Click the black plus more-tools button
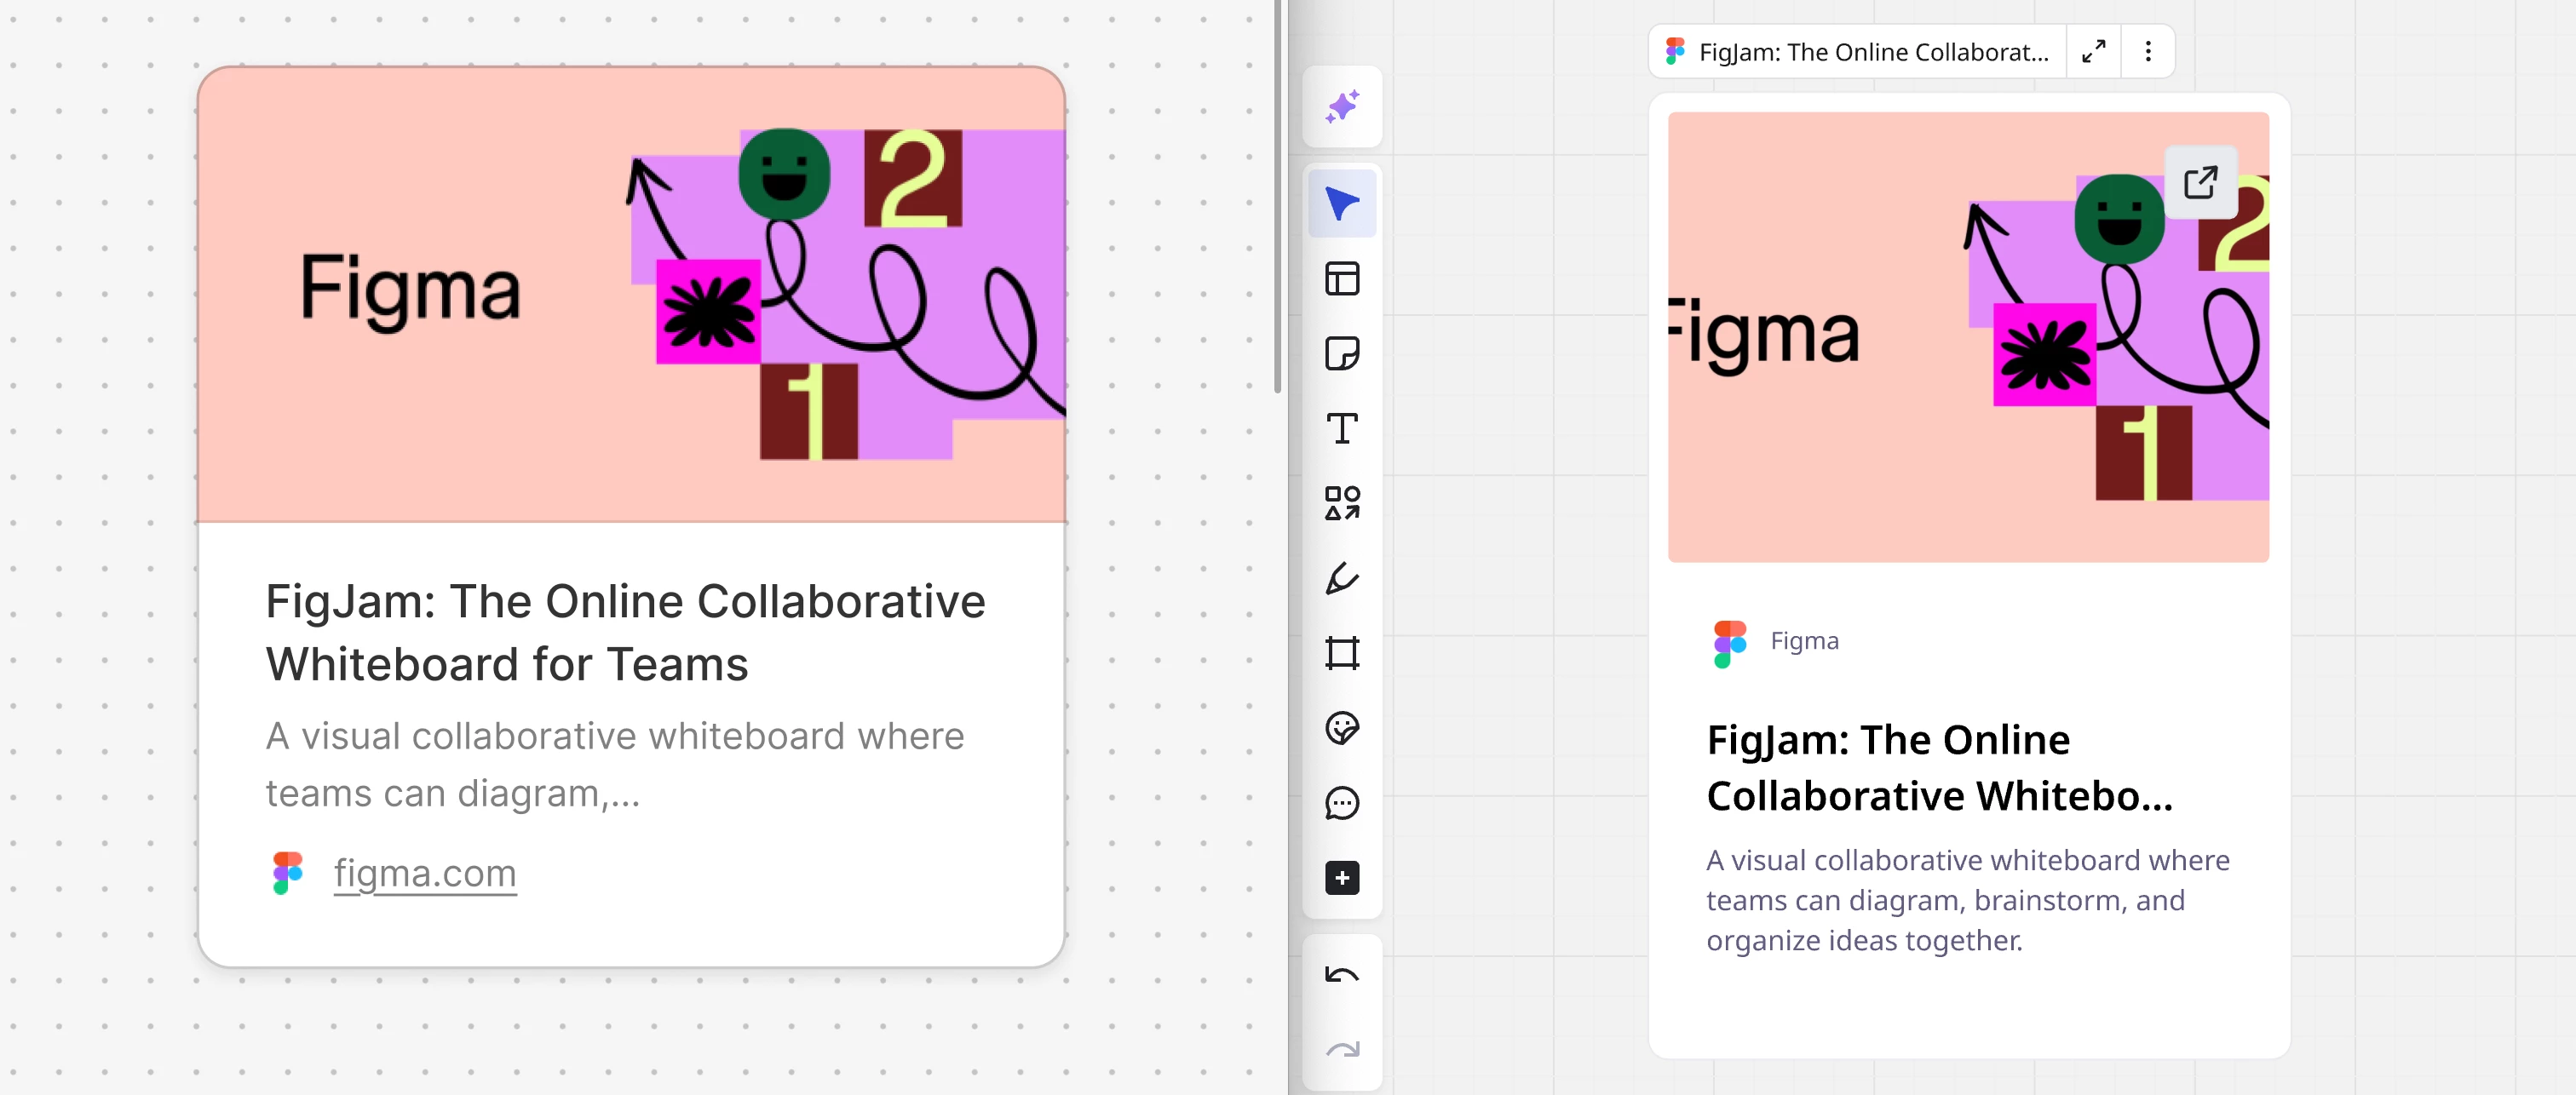 click(x=1342, y=878)
